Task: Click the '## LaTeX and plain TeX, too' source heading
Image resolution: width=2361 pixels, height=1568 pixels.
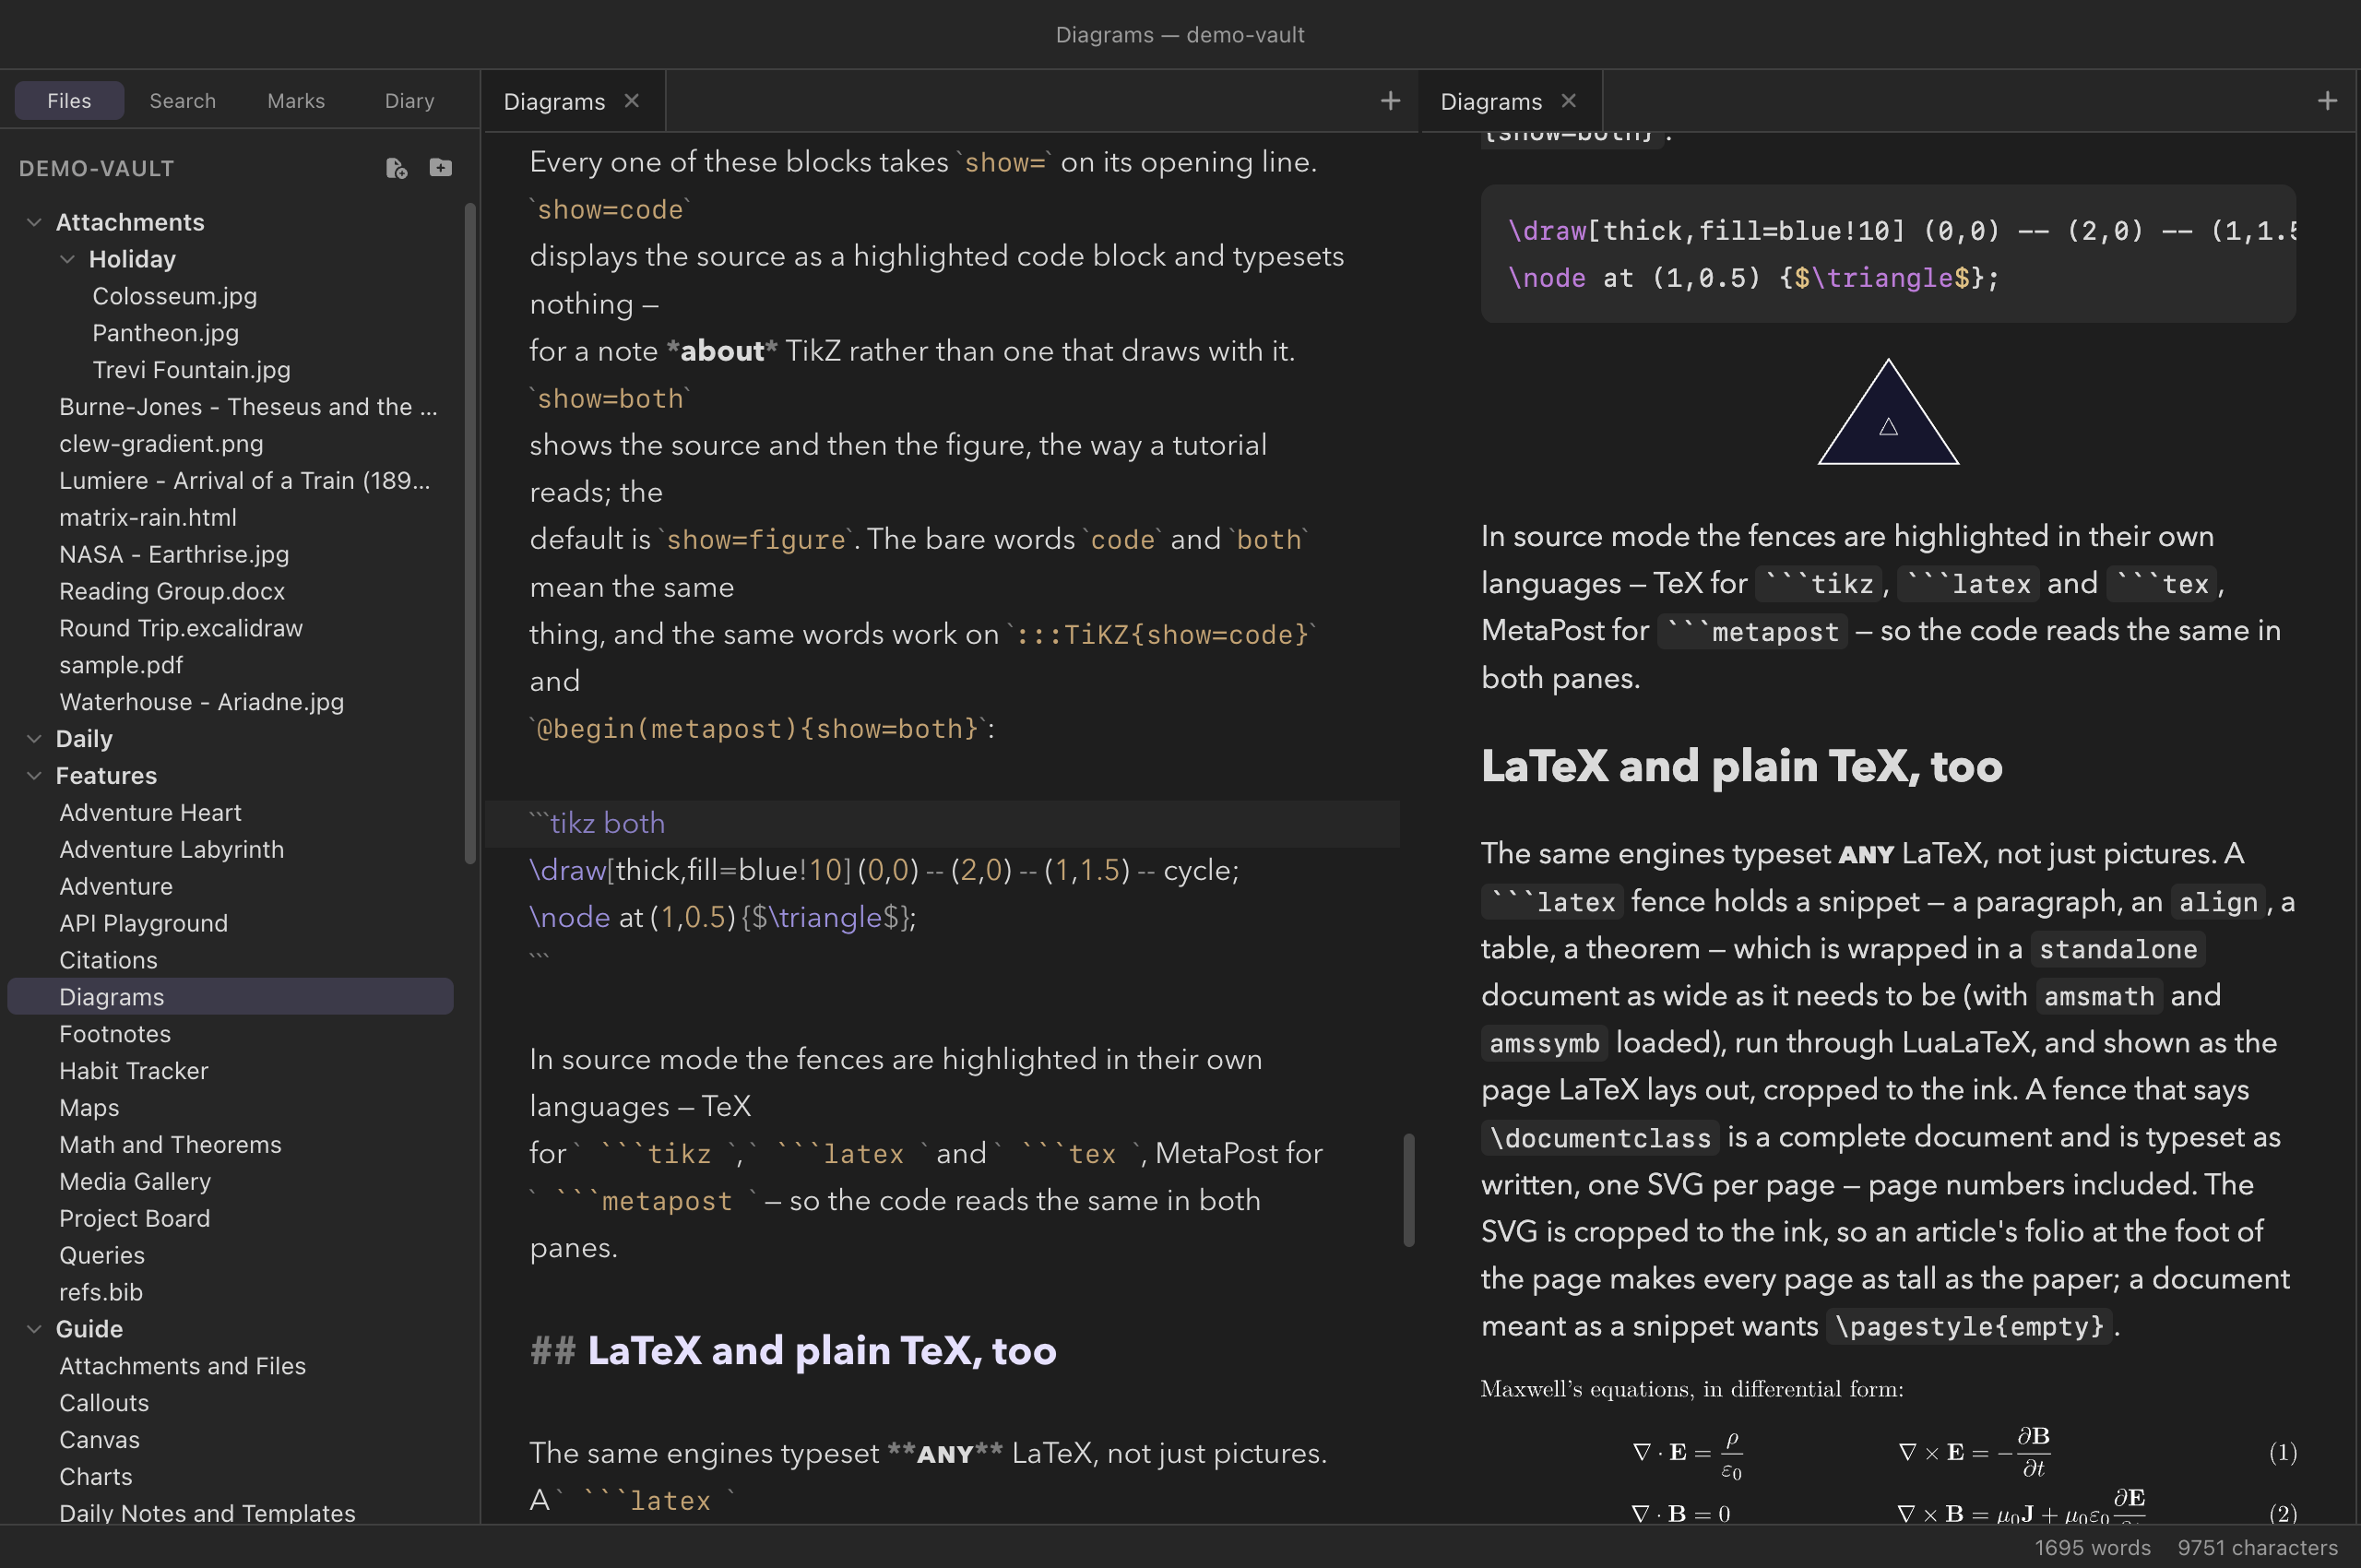Action: click(x=793, y=1351)
